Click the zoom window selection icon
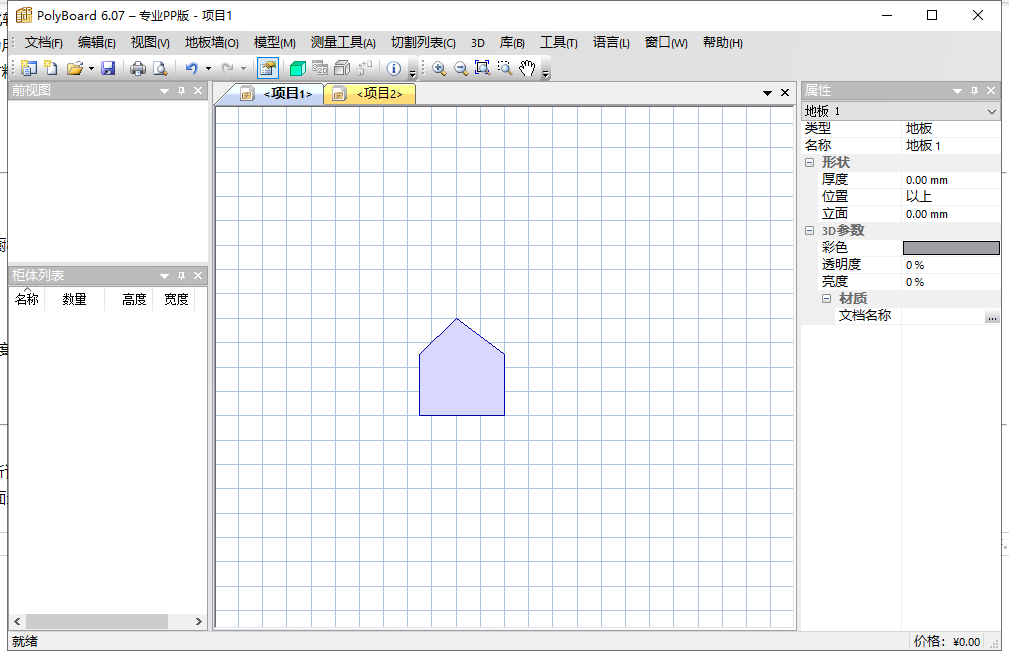The width and height of the screenshot is (1009, 658). 504,68
